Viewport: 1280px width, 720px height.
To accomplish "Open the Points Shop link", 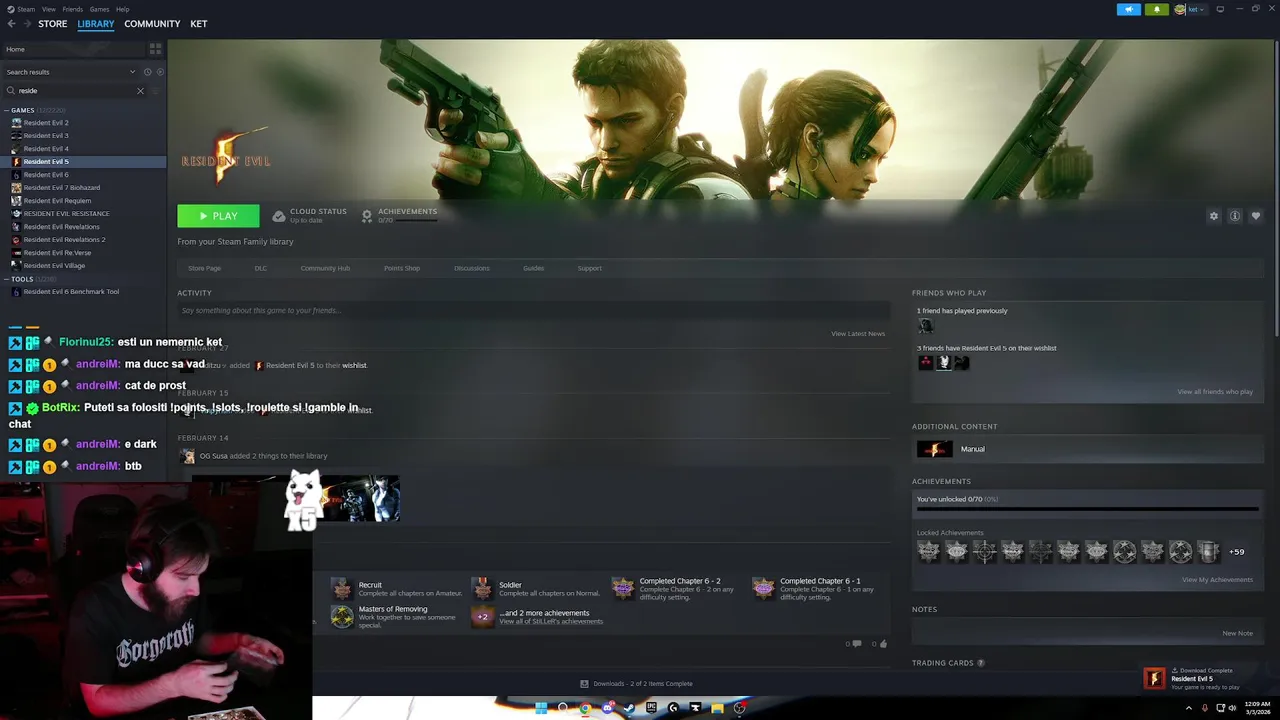I will [x=402, y=268].
